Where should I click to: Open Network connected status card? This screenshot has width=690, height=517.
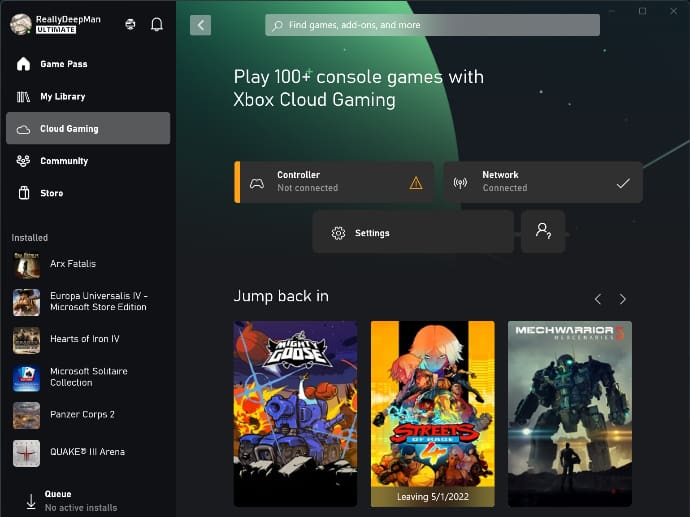coord(543,182)
